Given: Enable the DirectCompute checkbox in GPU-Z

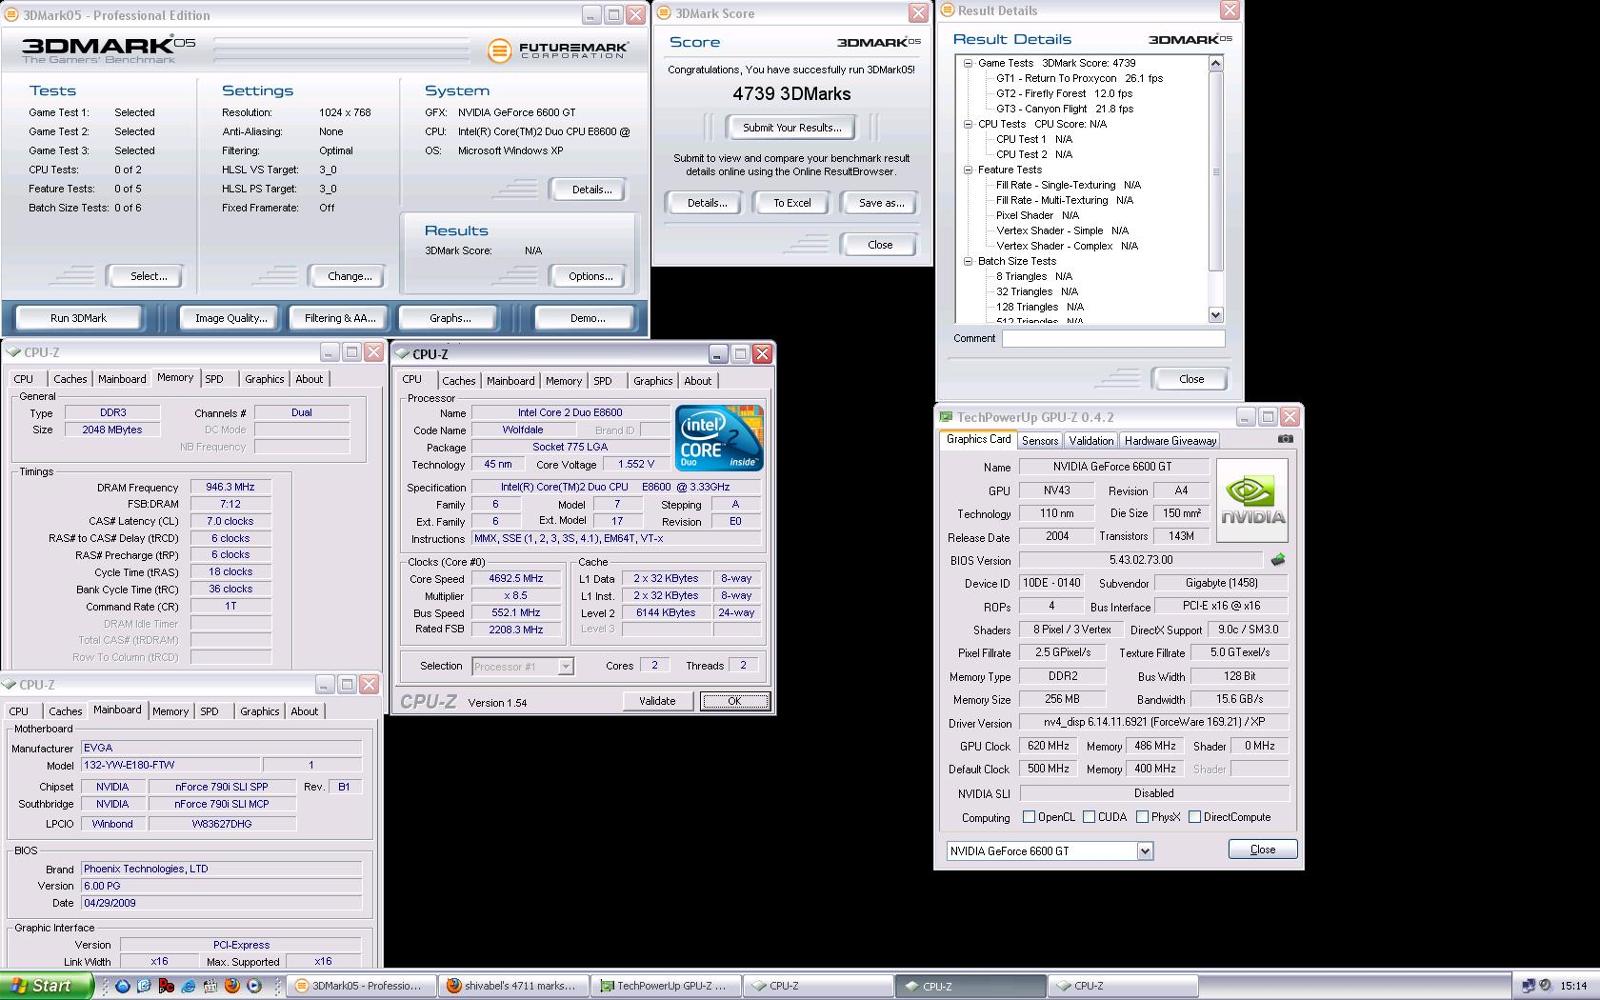Looking at the screenshot, I should 1194,817.
